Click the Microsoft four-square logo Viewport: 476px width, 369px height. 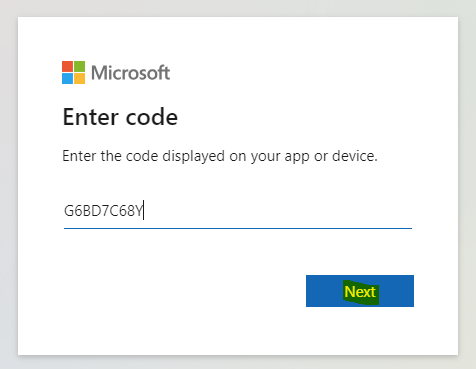coord(73,72)
